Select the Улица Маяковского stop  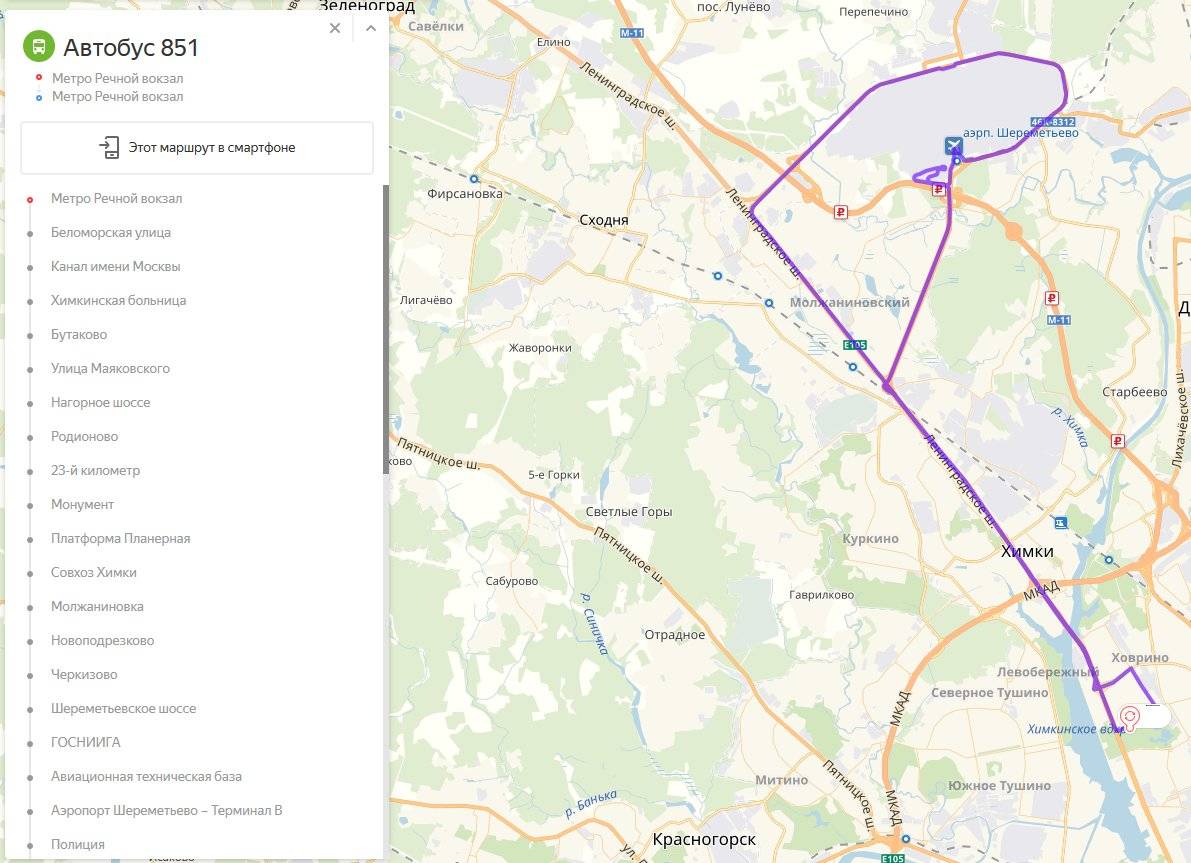110,368
